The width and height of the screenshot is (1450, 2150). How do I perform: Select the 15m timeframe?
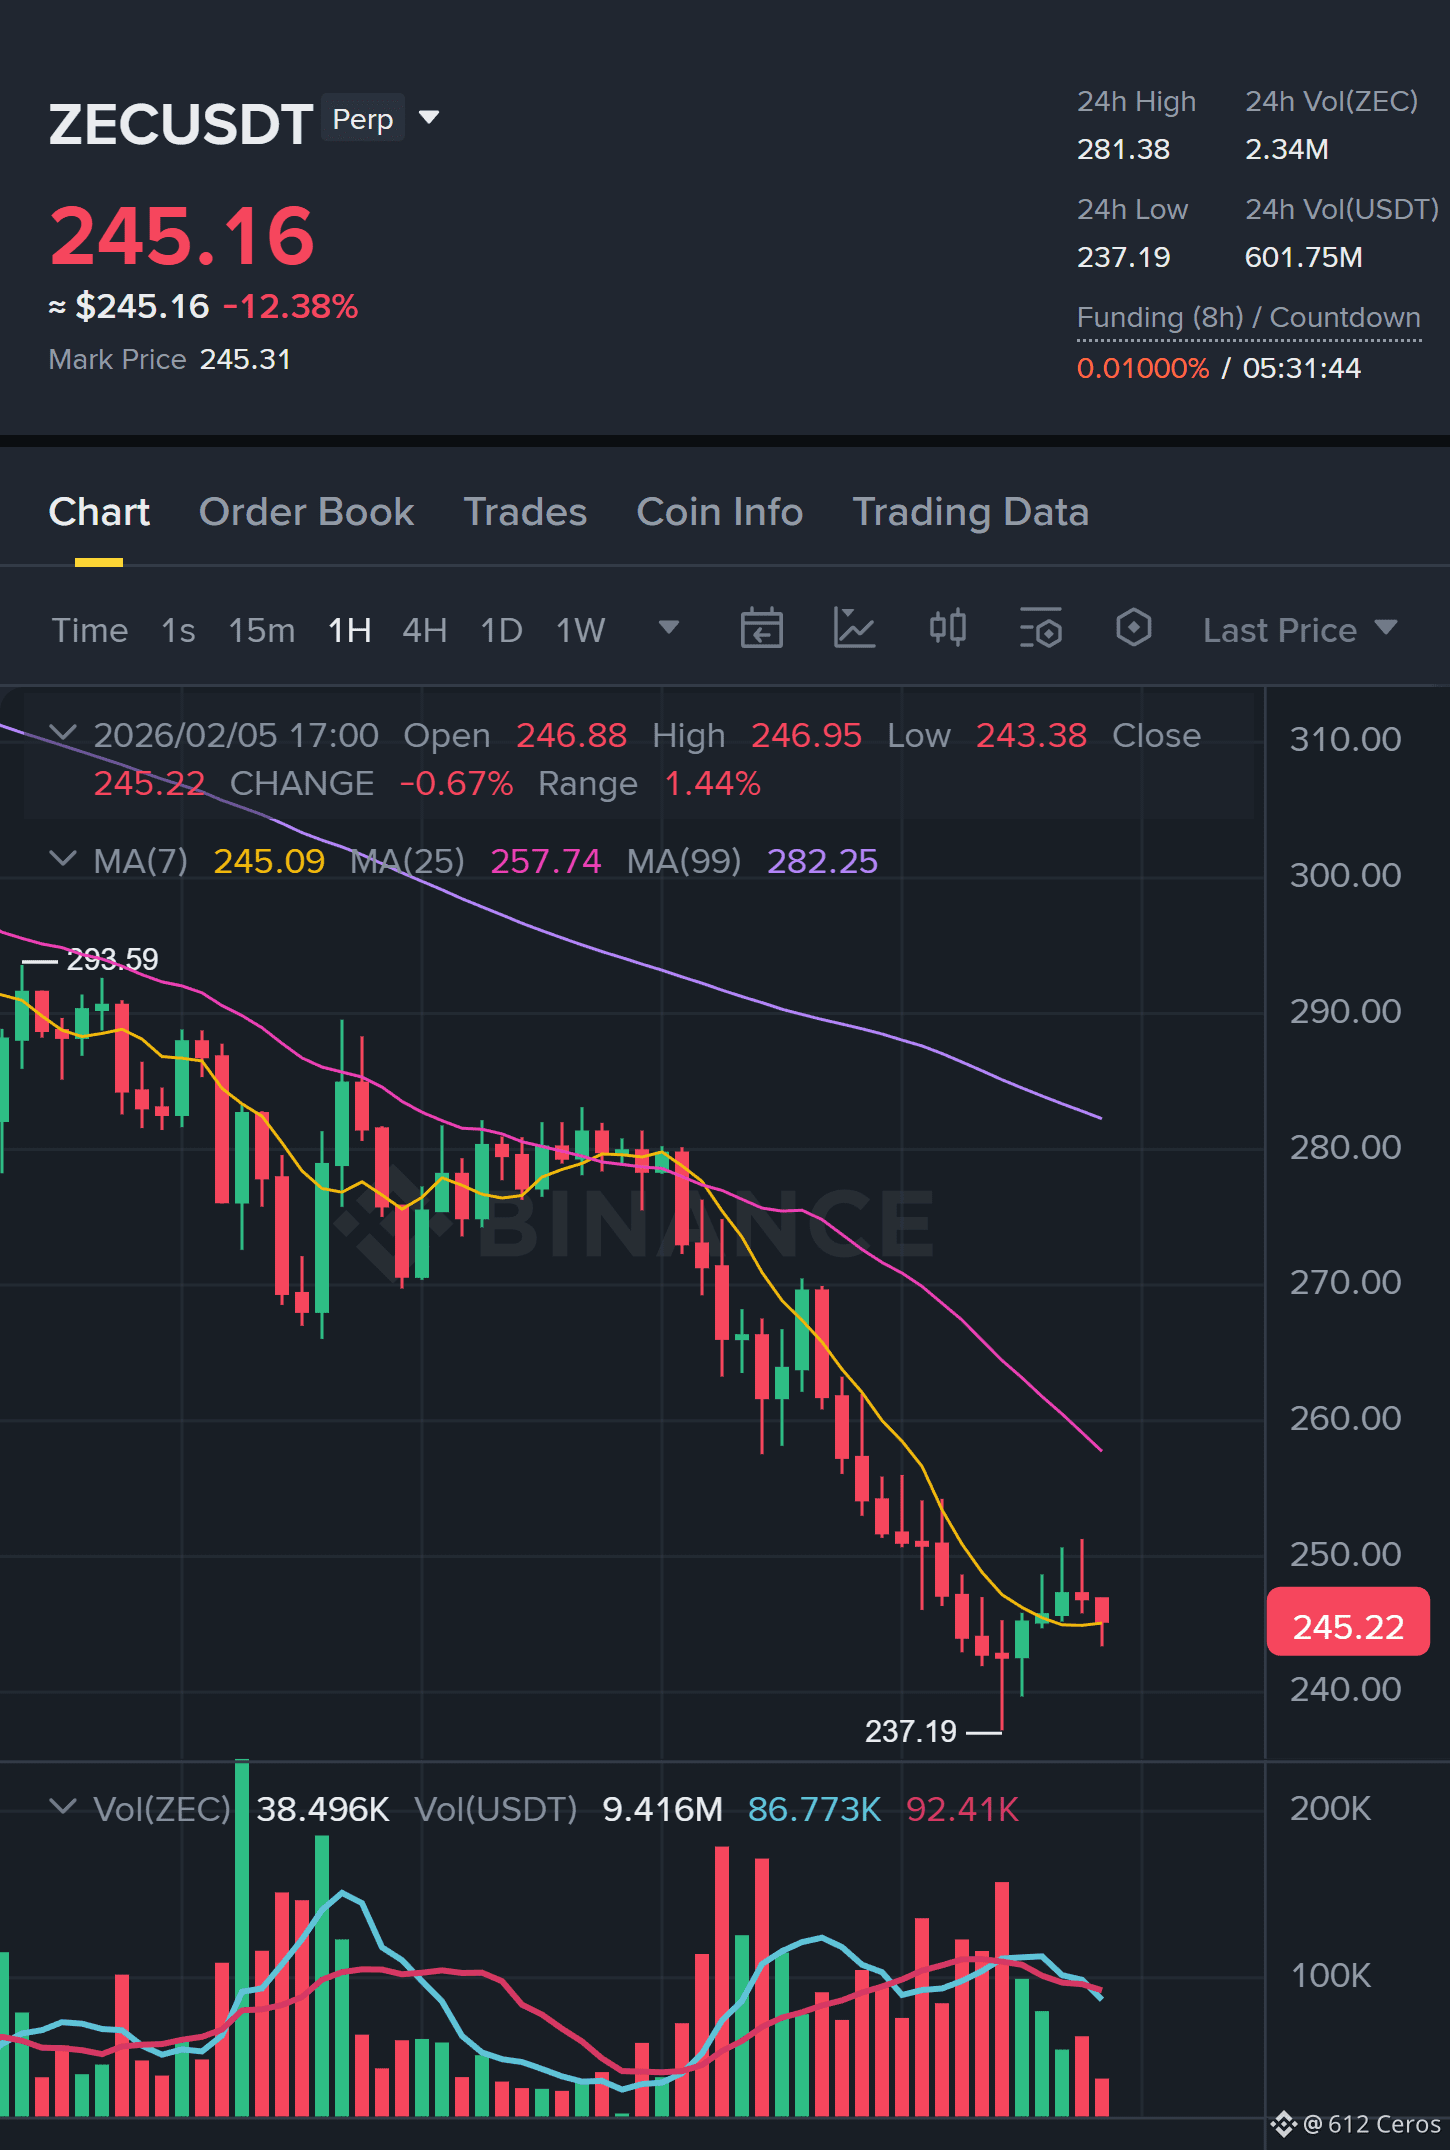(x=262, y=631)
